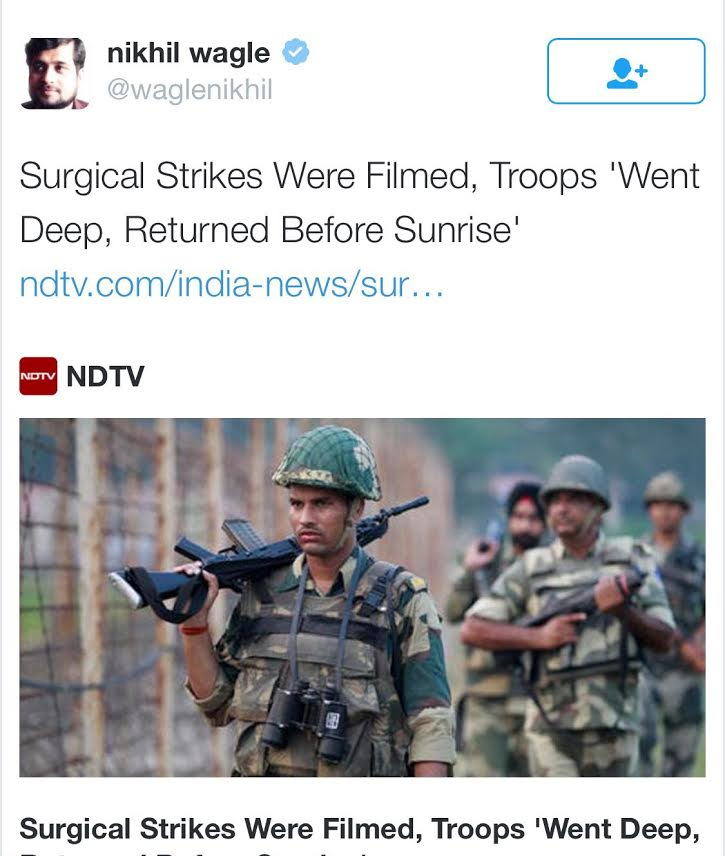The width and height of the screenshot is (725, 856).
Task: Click the follow user icon button
Action: click(x=626, y=71)
